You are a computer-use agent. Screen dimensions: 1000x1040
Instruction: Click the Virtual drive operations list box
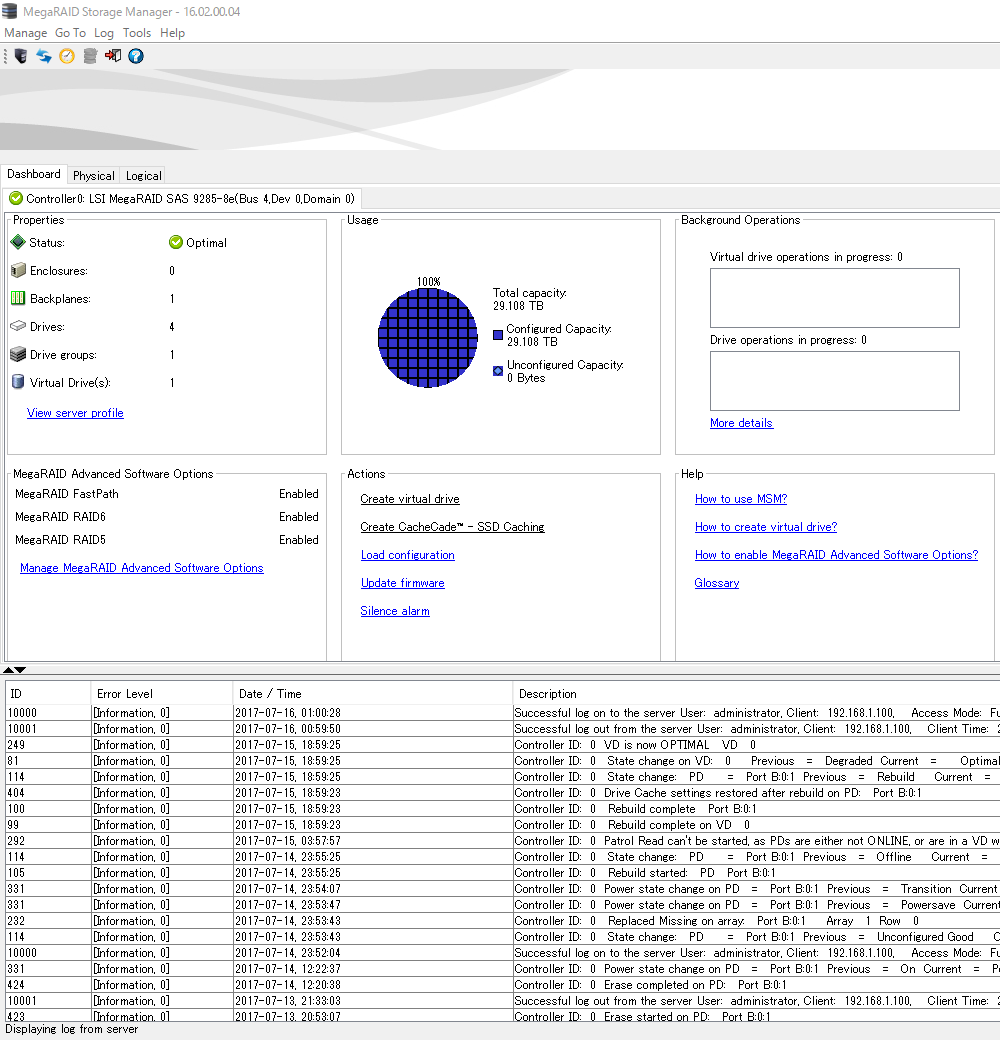(x=834, y=298)
